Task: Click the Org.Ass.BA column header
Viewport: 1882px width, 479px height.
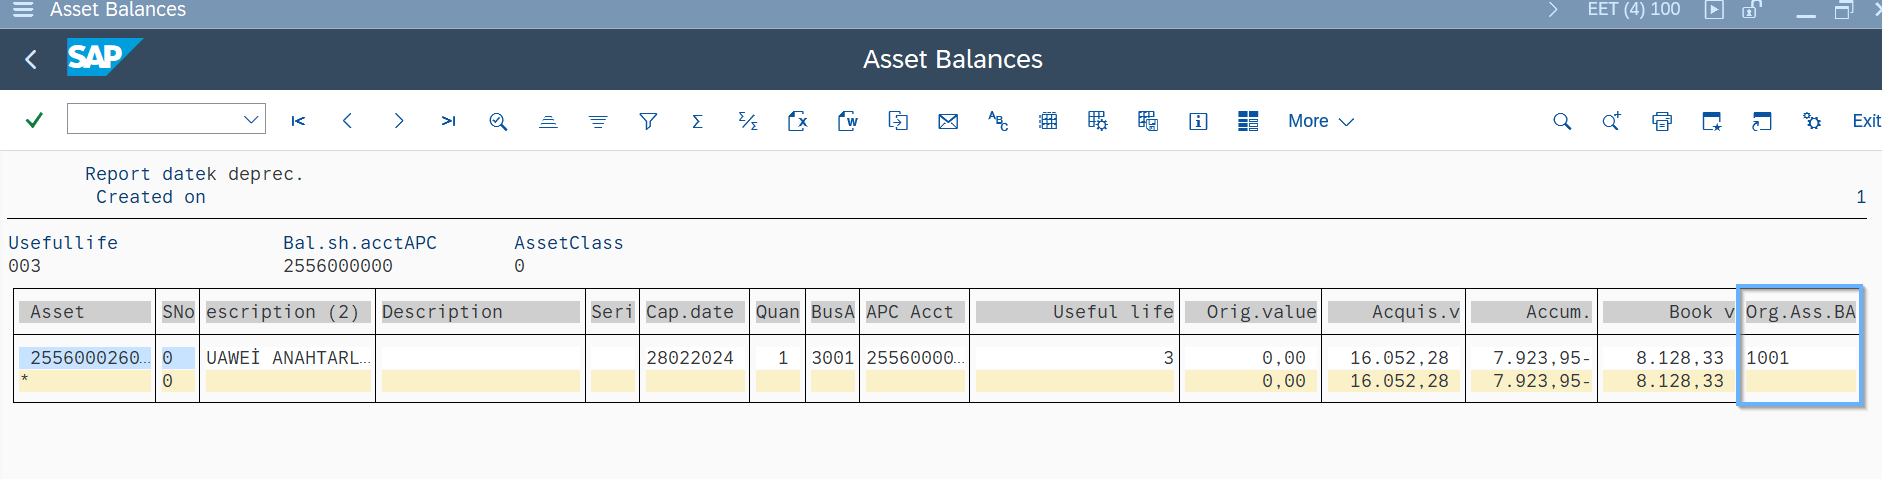Action: pos(1800,312)
